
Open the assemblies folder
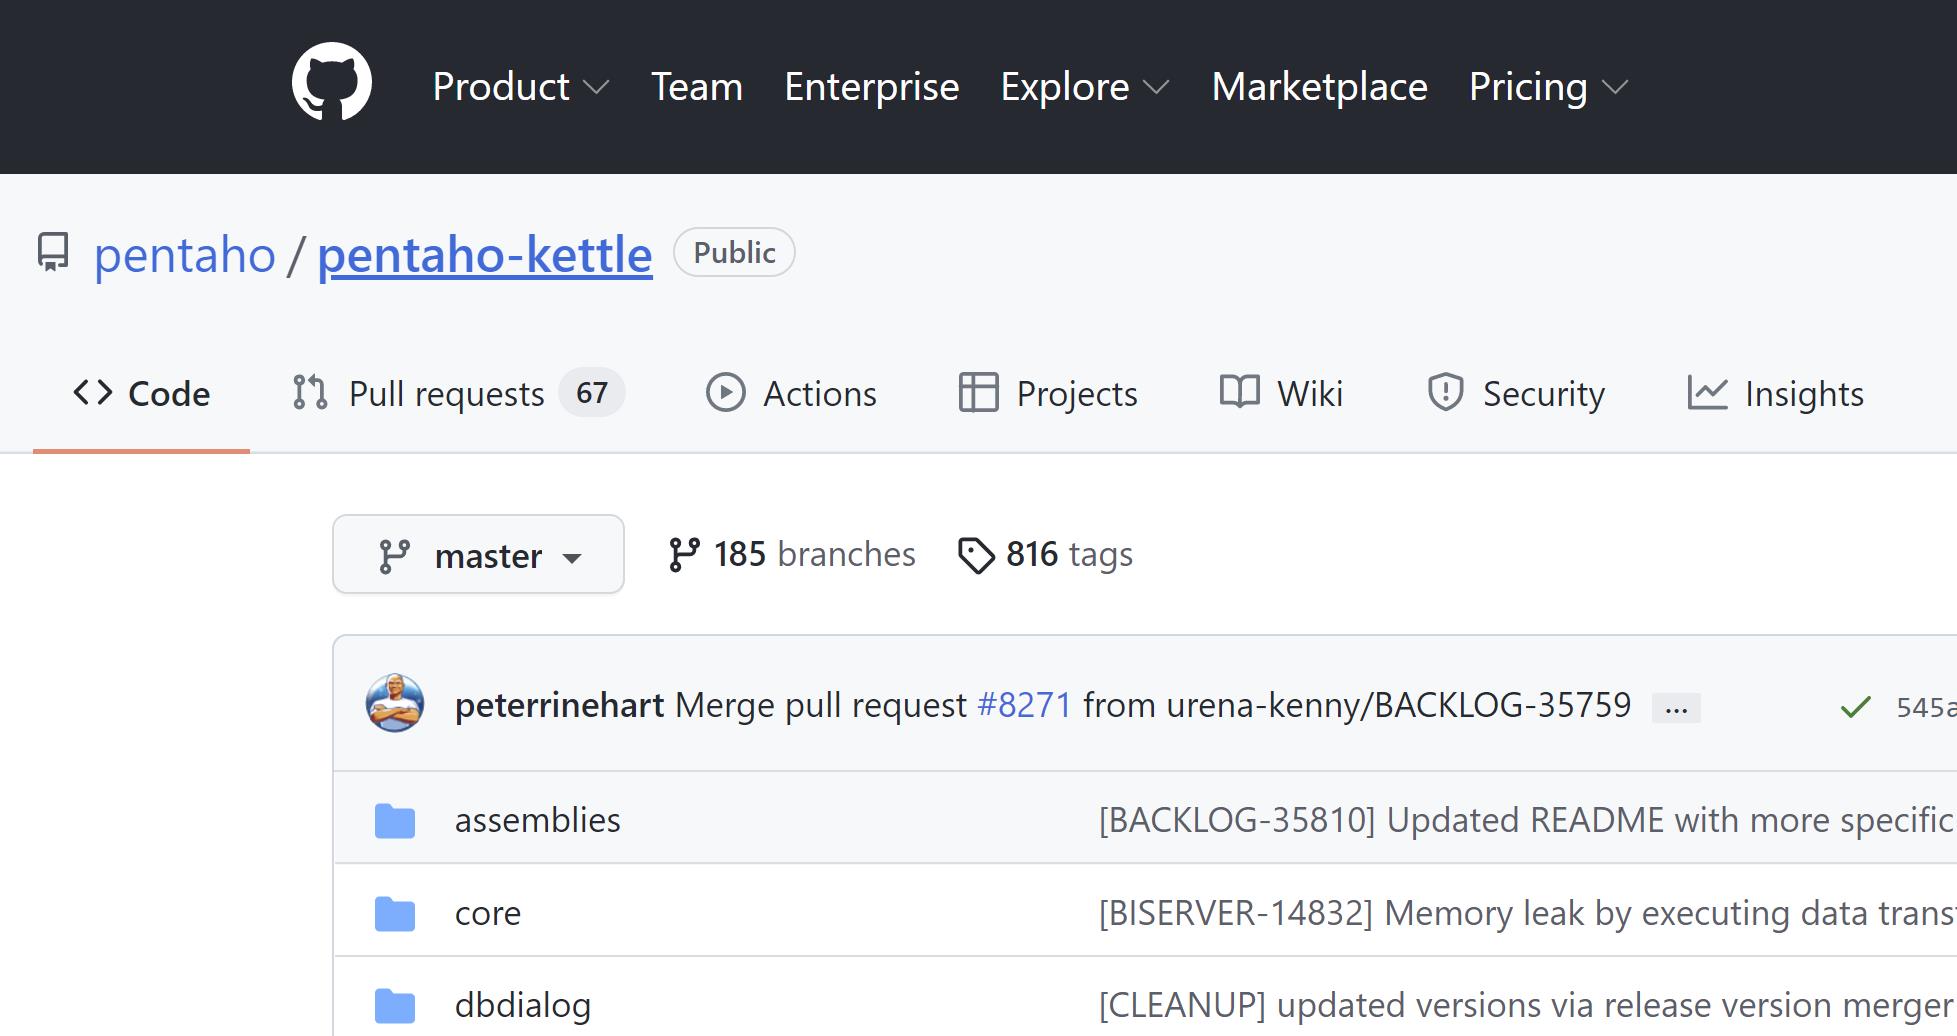[x=538, y=821]
